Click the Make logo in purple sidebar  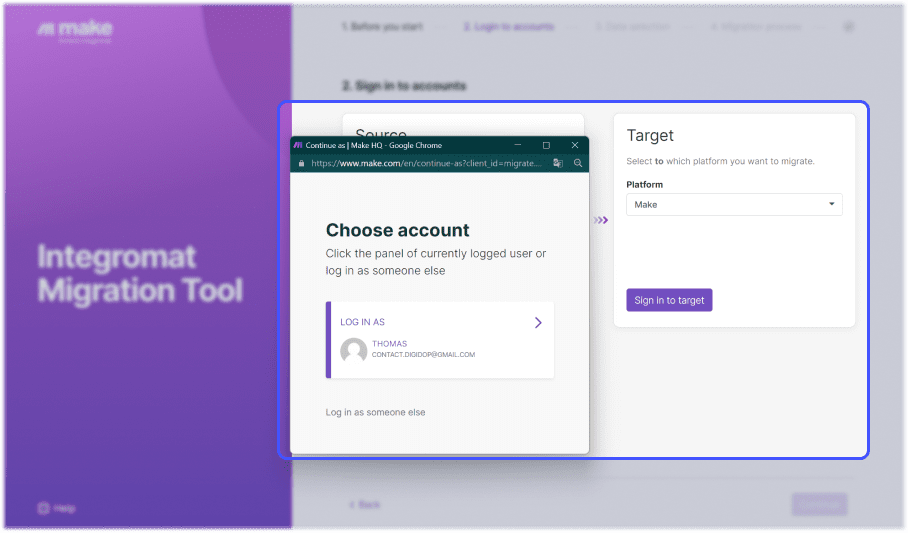coord(75,29)
